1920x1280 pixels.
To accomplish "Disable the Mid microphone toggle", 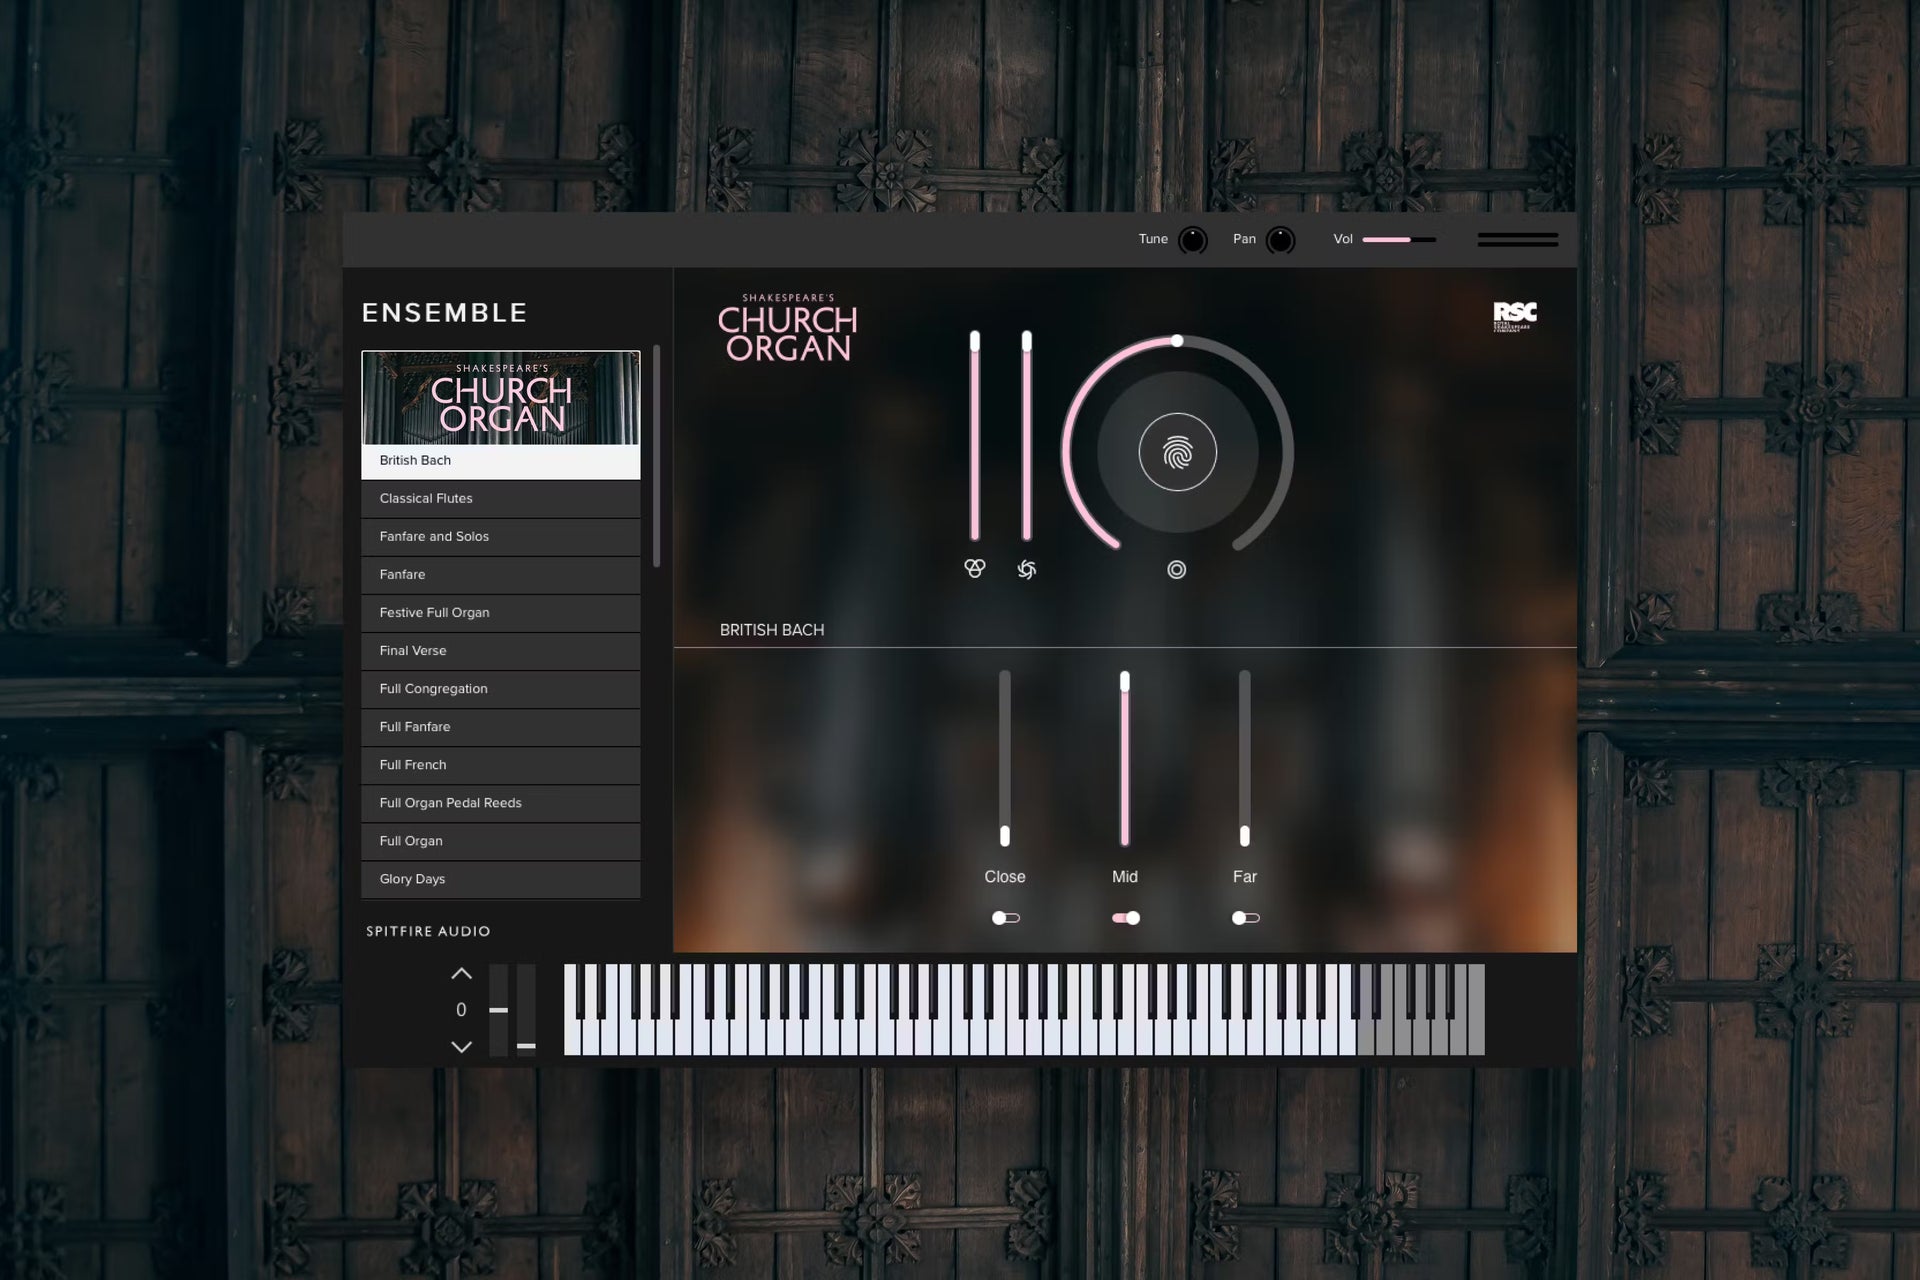I will click(x=1126, y=918).
